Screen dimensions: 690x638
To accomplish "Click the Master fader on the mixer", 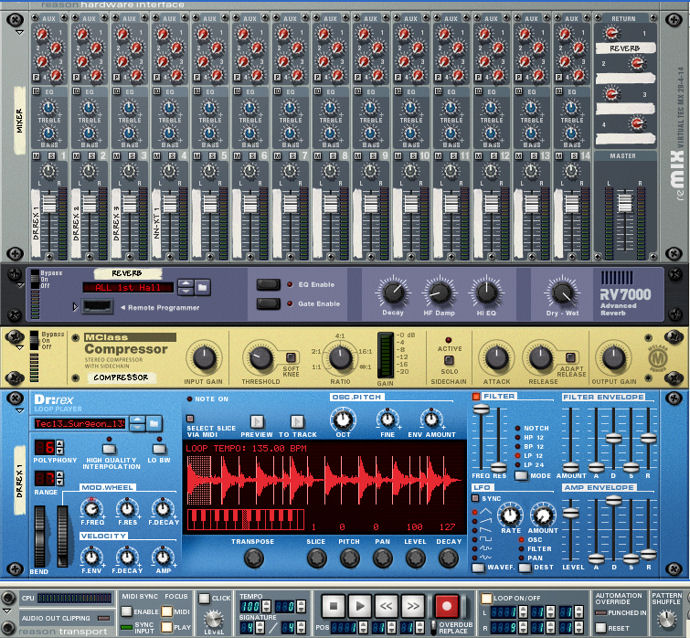I will coord(624,202).
